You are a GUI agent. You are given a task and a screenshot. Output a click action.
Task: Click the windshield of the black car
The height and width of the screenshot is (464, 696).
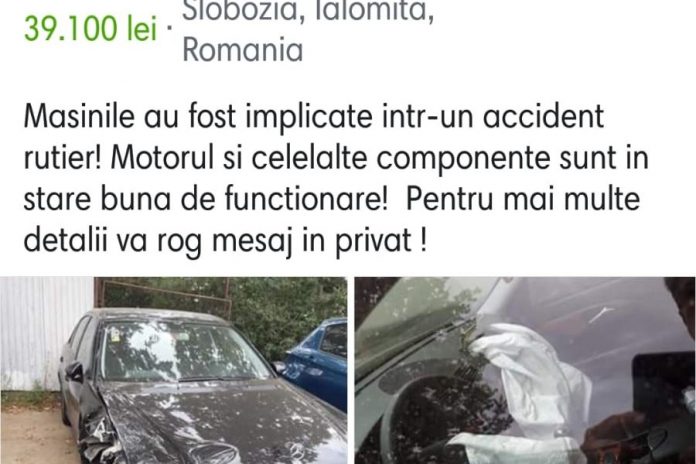click(x=184, y=351)
